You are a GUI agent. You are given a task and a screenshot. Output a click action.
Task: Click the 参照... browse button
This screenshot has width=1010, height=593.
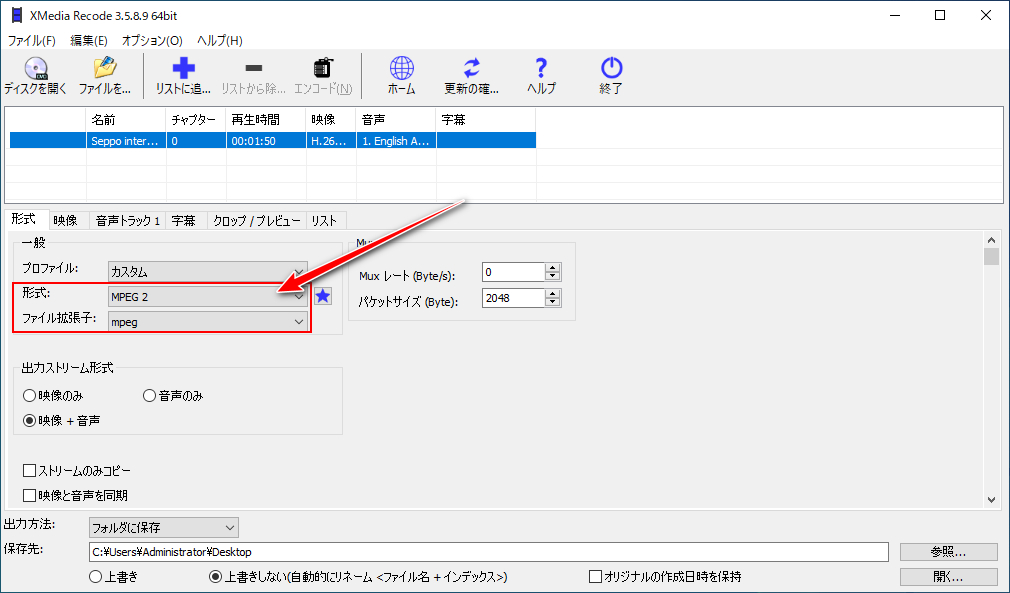[x=948, y=552]
